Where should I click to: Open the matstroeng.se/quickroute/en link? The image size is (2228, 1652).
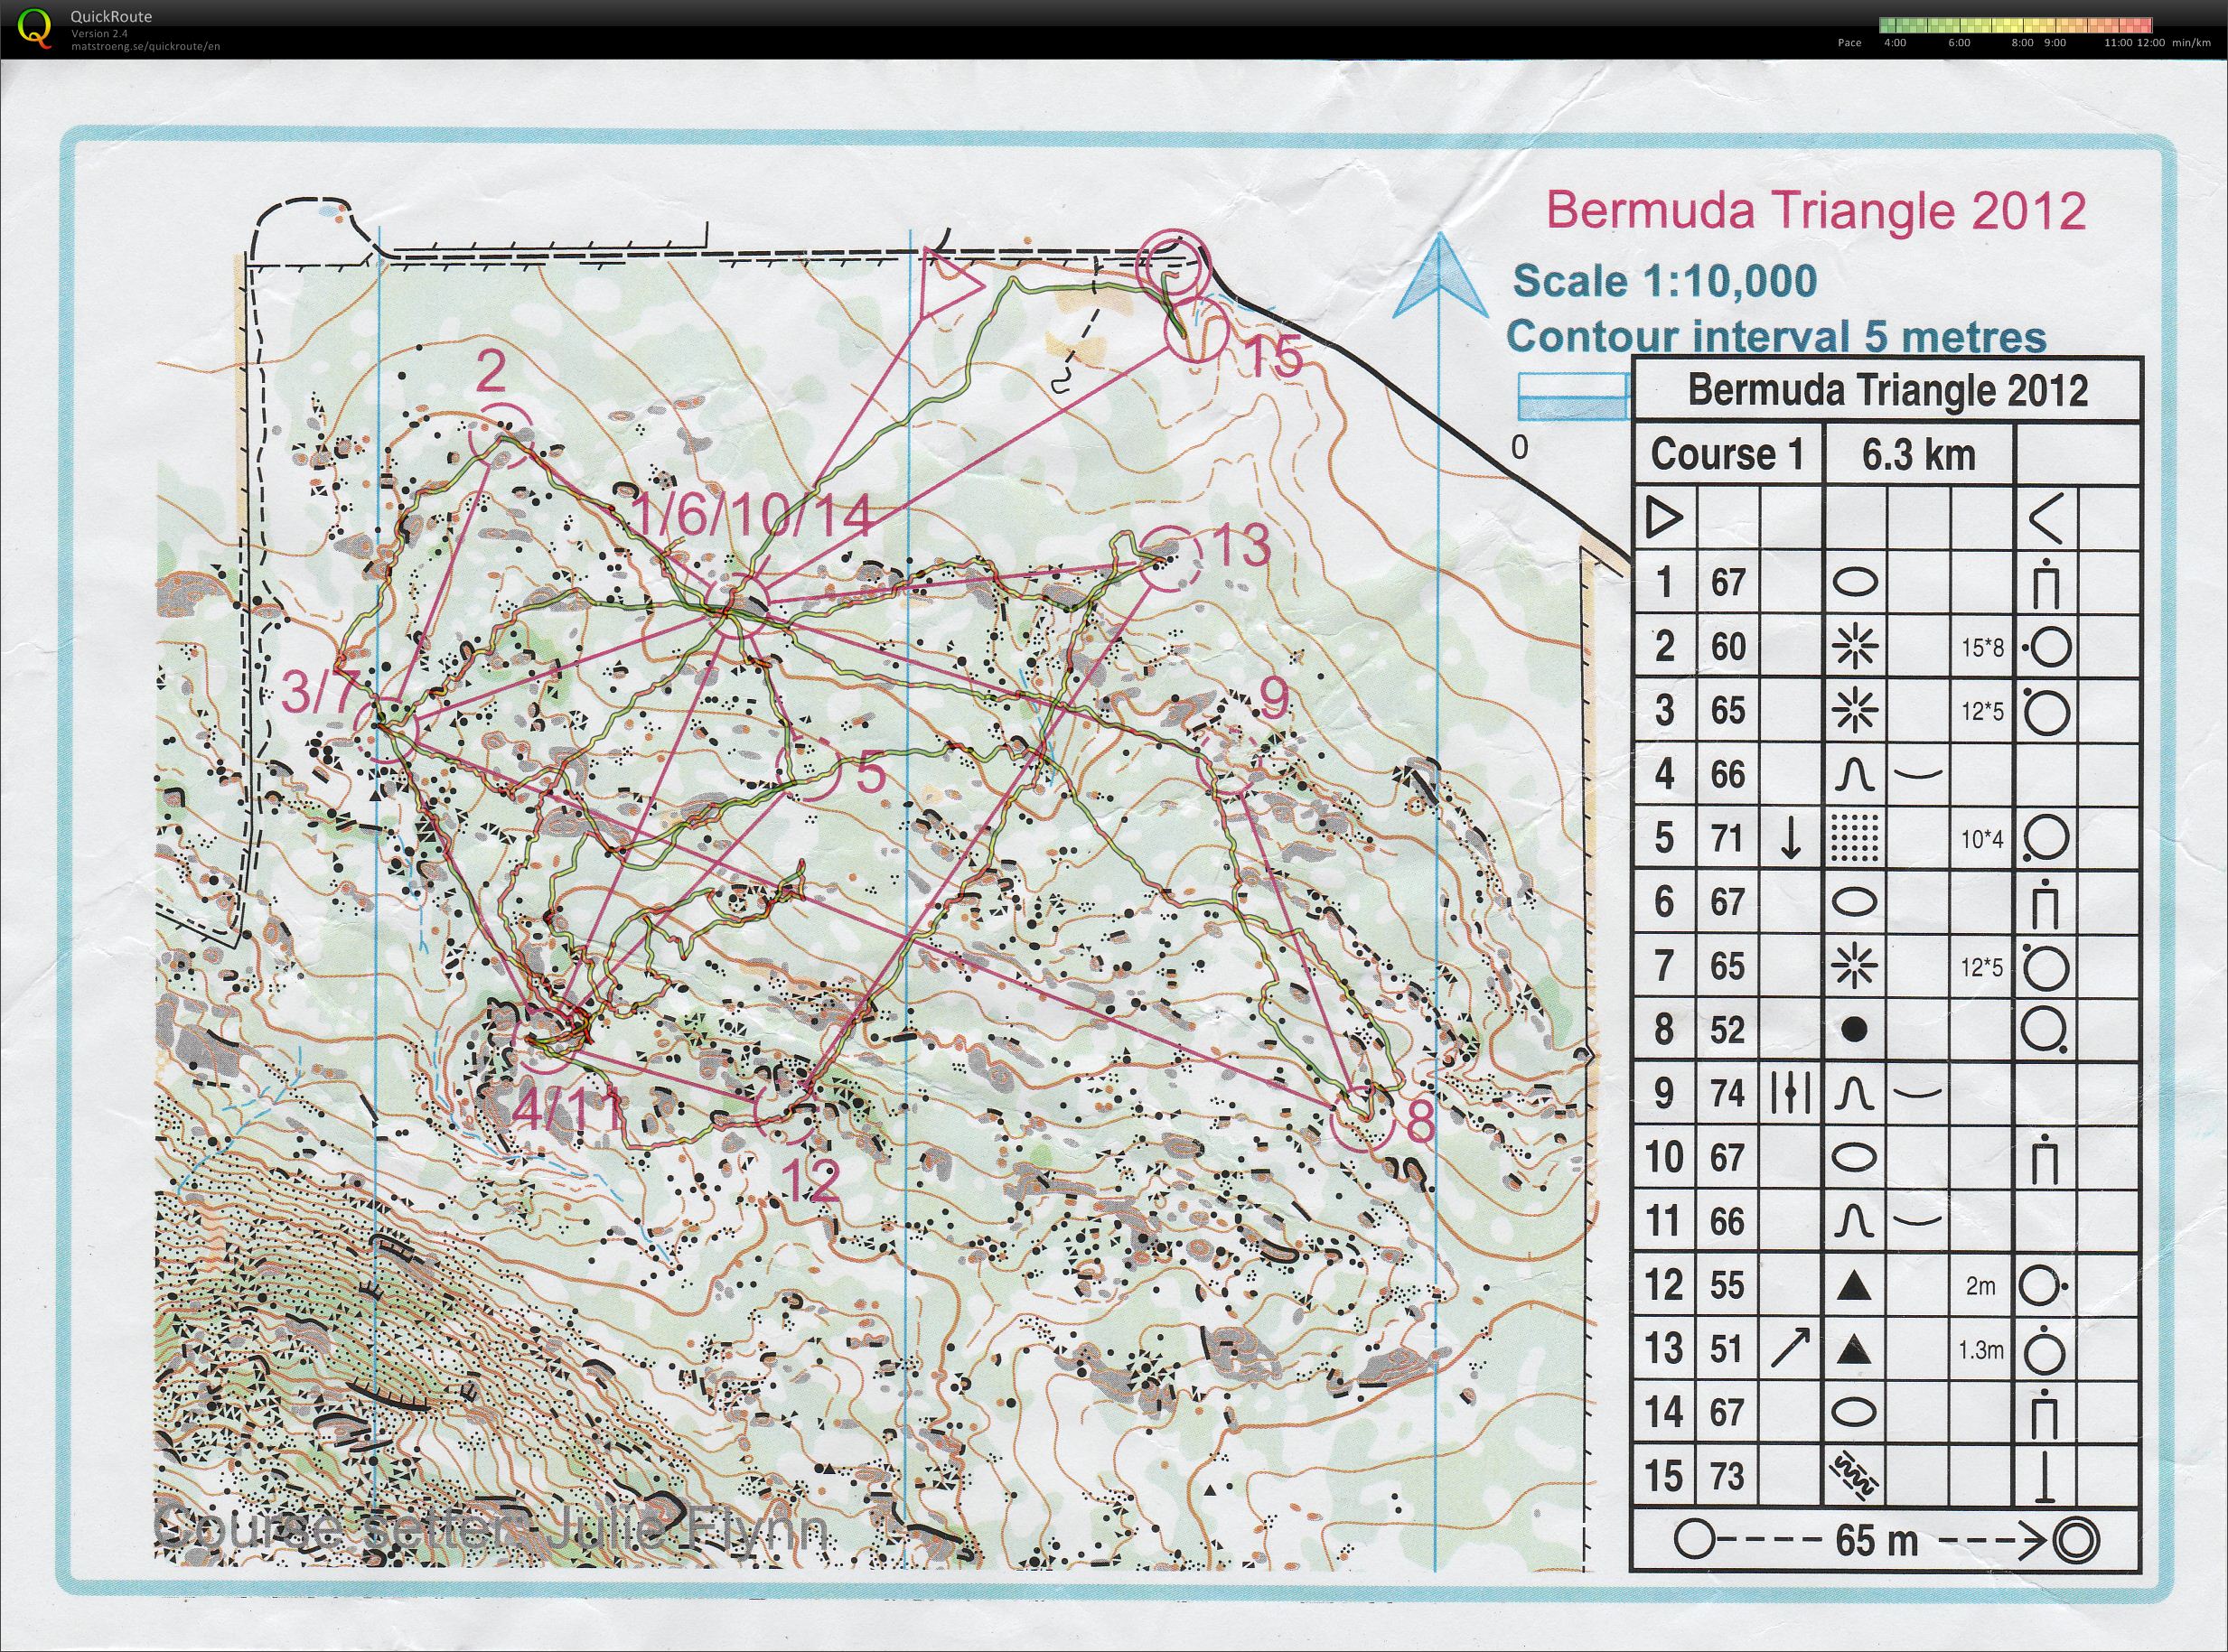pyautogui.click(x=145, y=46)
